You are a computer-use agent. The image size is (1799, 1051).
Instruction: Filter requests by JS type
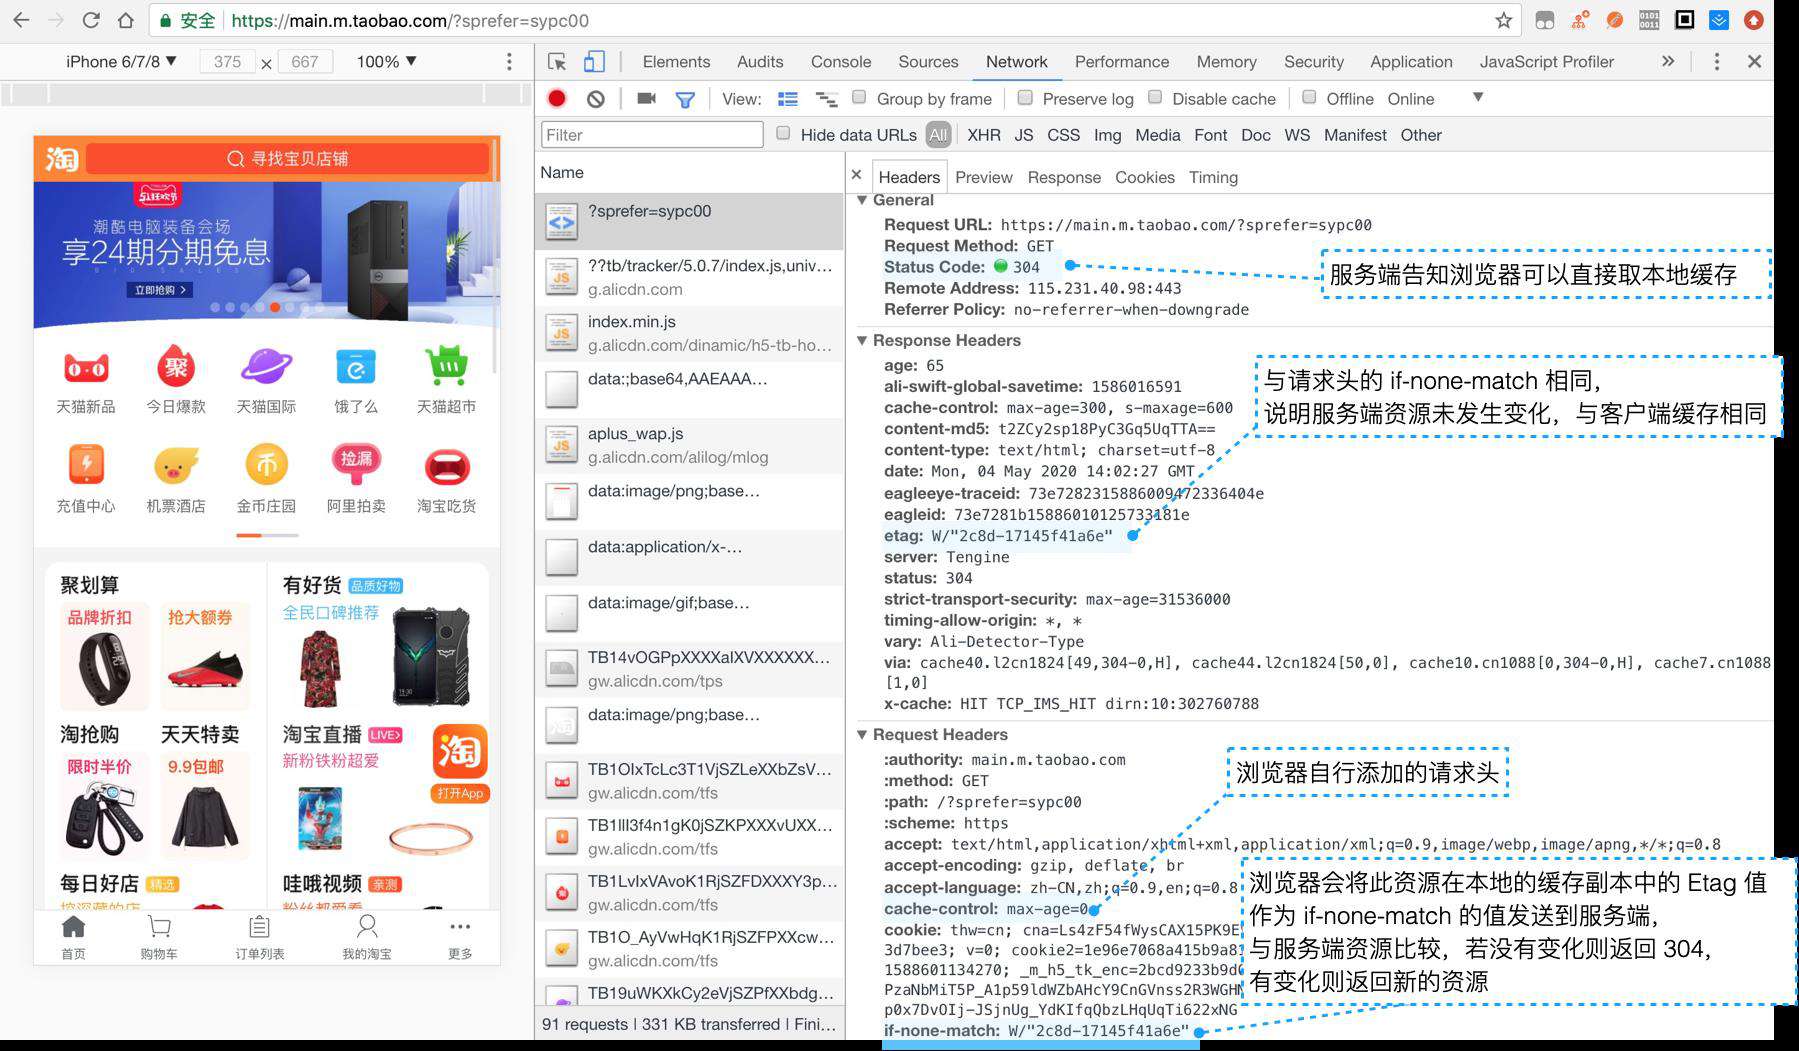pos(1024,135)
